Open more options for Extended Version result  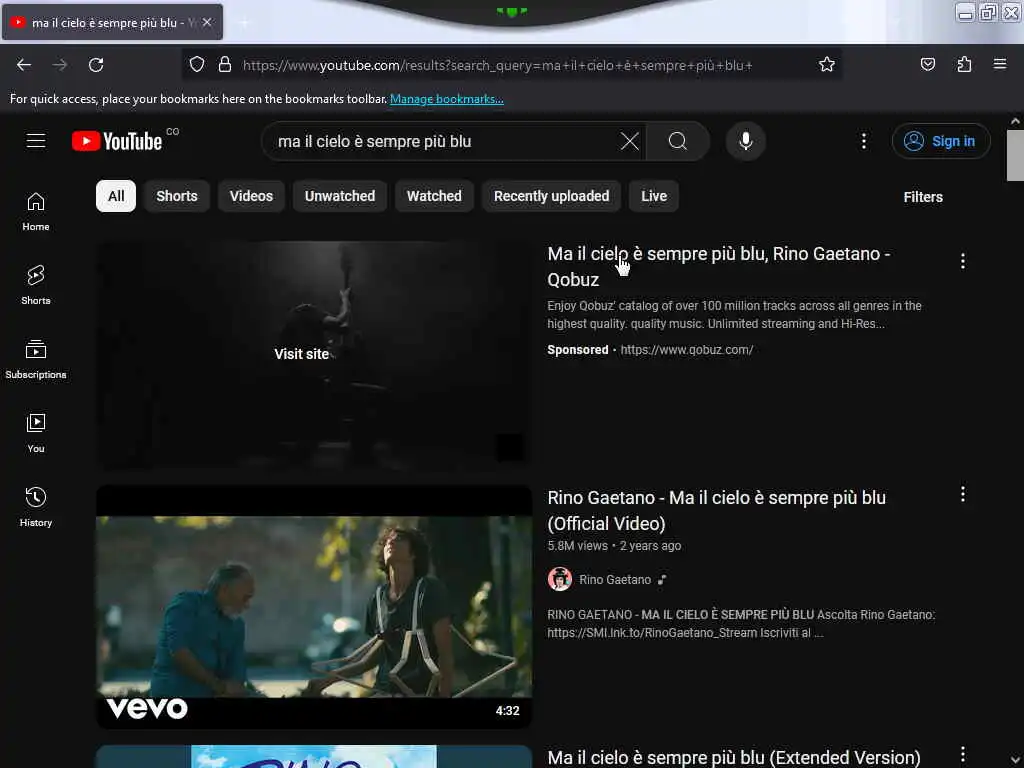pyautogui.click(x=963, y=754)
